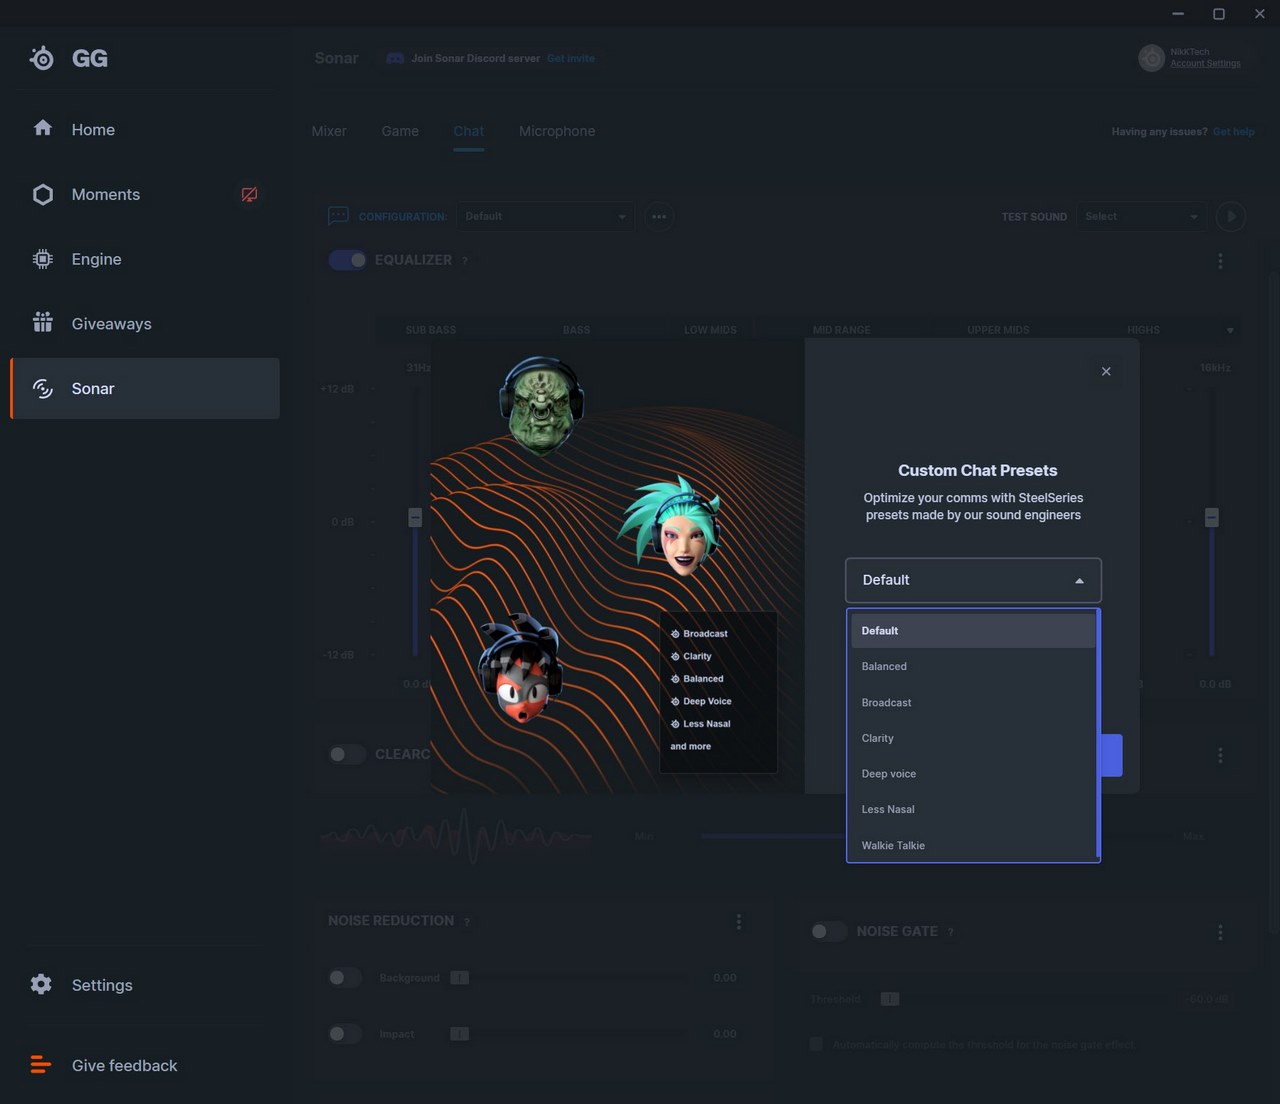
Task: Pick Deep voice preset option
Action: (x=973, y=774)
